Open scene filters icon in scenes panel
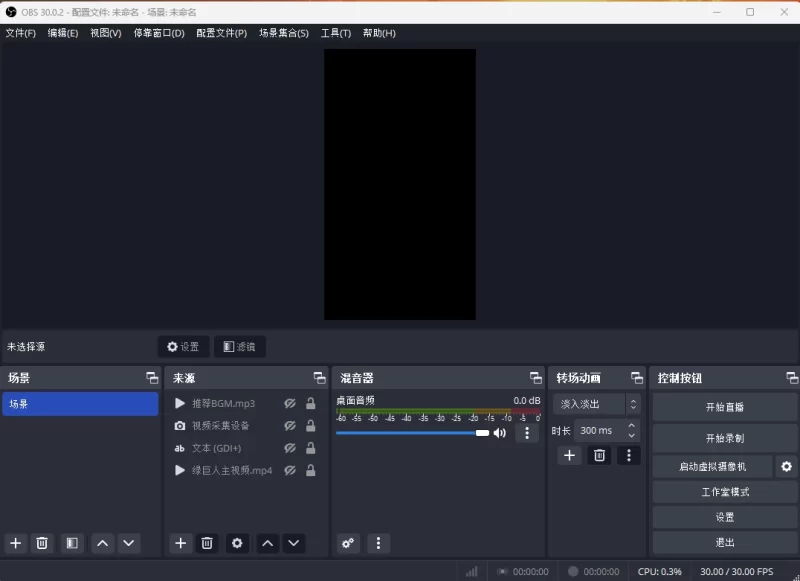The image size is (800, 581). point(71,543)
